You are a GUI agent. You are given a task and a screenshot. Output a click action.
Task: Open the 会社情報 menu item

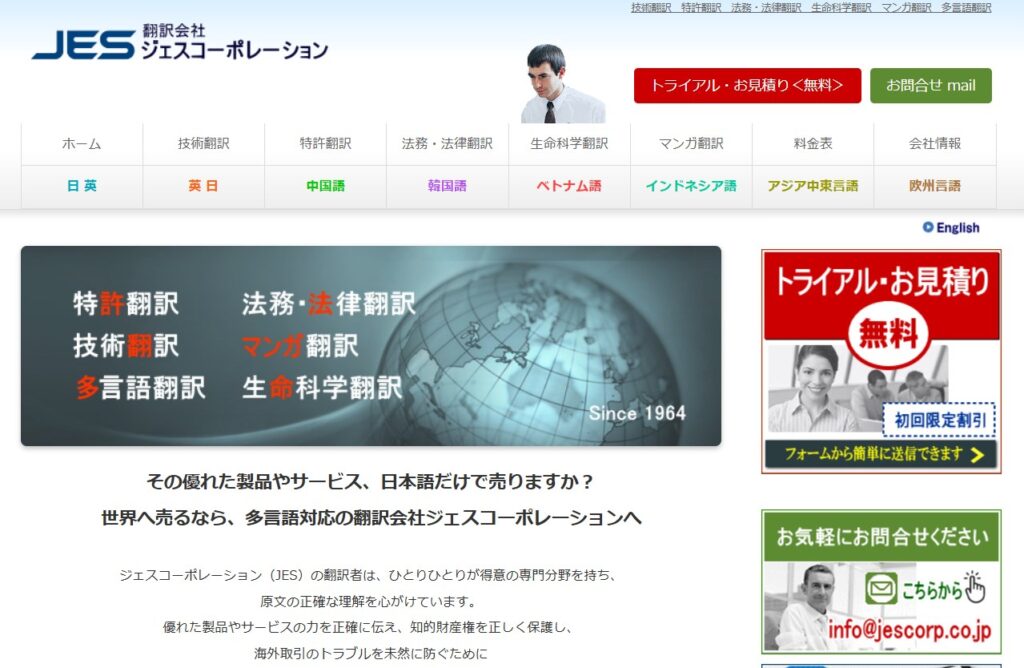point(935,144)
